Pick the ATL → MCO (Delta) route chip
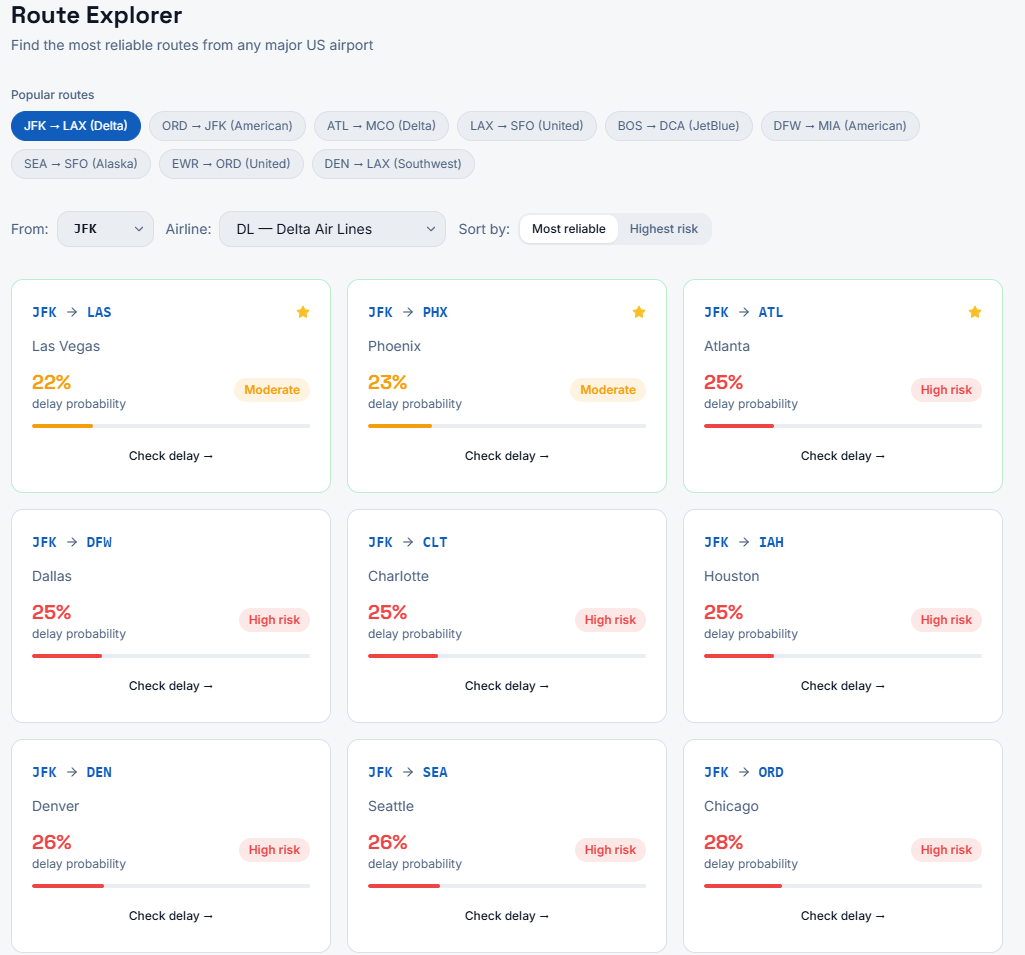The height and width of the screenshot is (955, 1025). (x=381, y=126)
